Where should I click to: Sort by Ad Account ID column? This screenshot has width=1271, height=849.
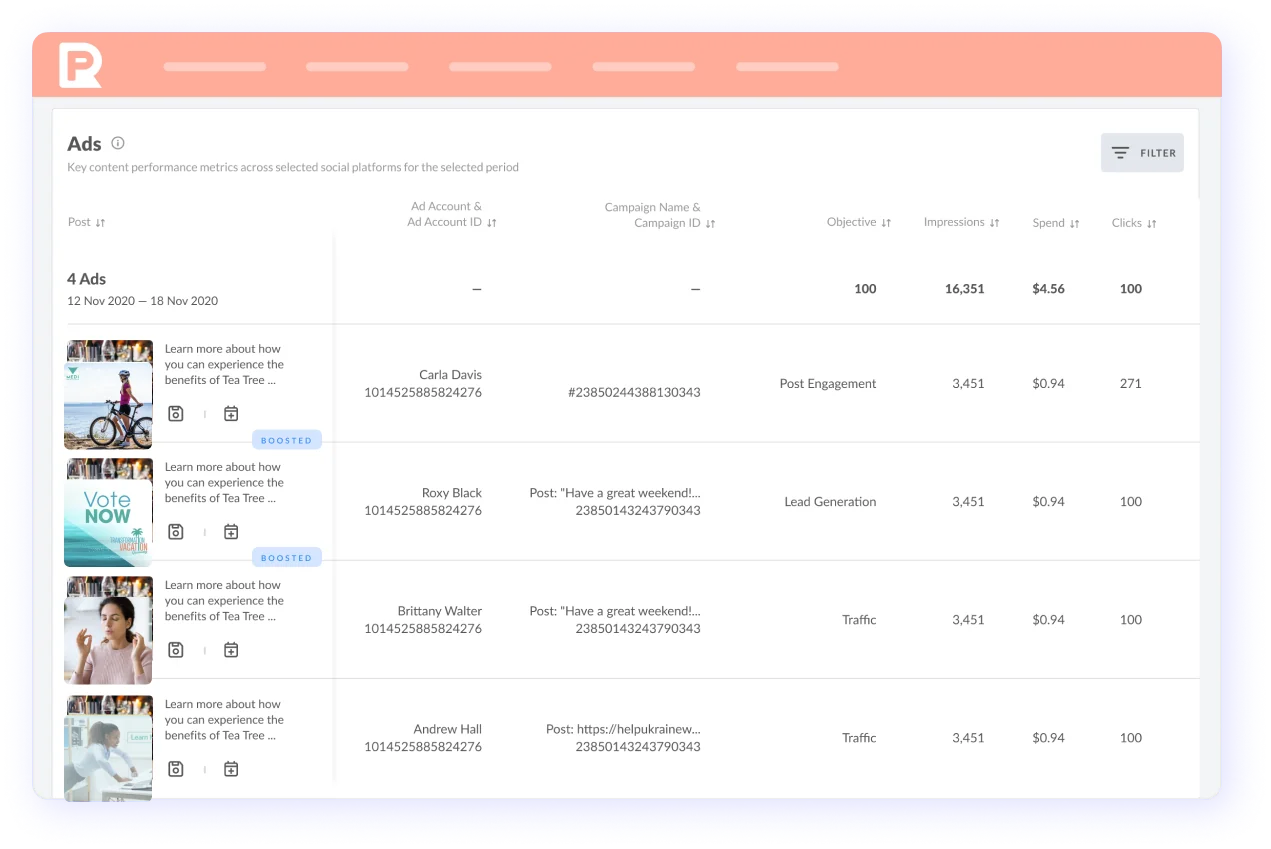[x=492, y=223]
